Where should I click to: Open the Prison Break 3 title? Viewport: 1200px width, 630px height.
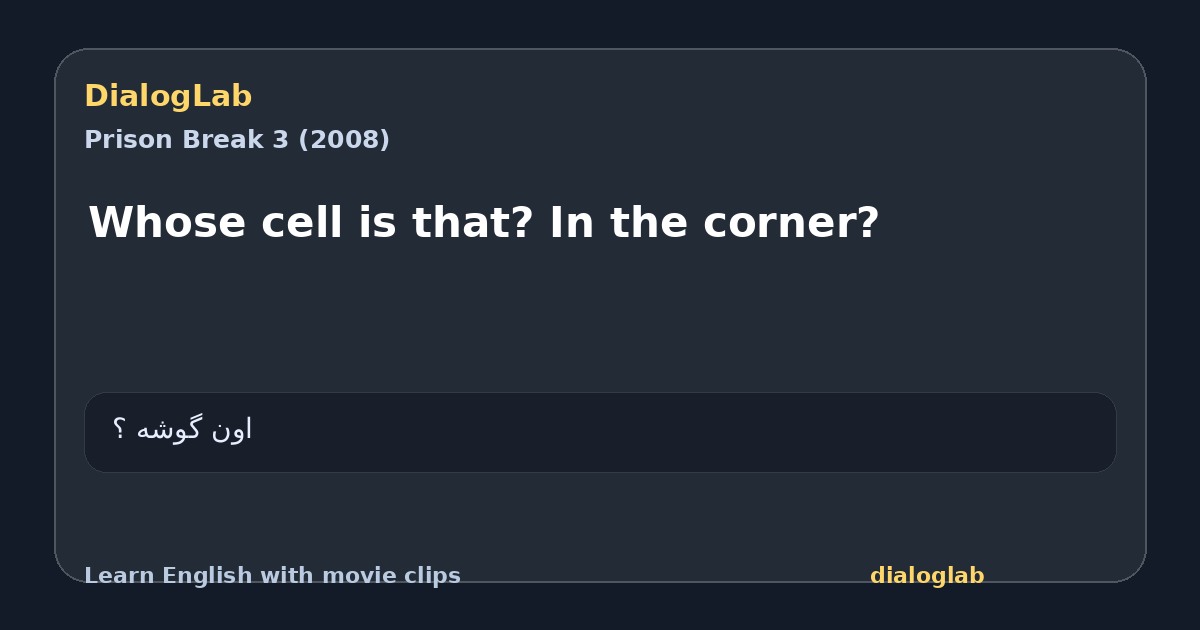coord(237,140)
